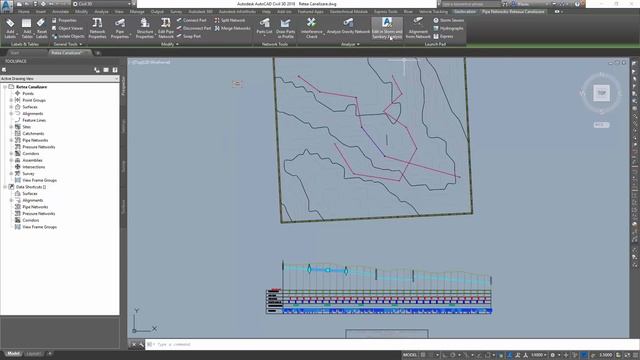Expand the Corridors node under Retea Canalizare
This screenshot has height=360, width=640.
(11, 153)
